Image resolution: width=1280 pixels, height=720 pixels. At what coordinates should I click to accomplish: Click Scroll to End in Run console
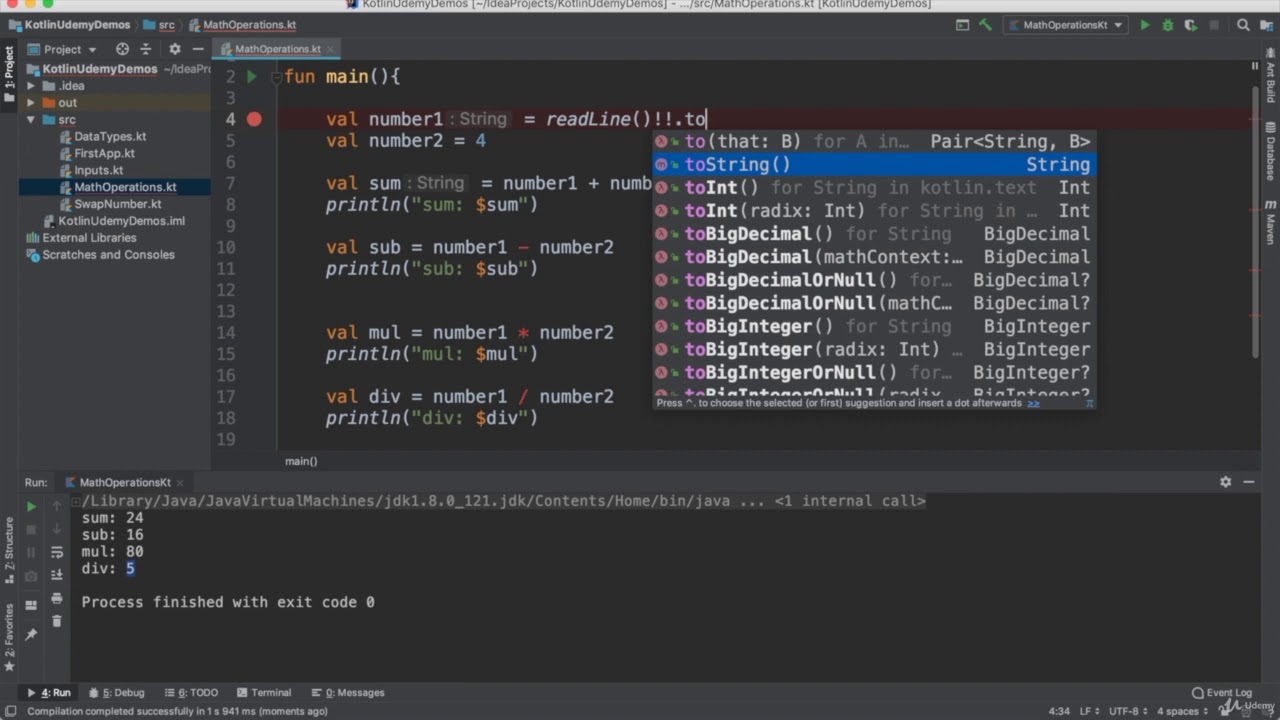(x=57, y=575)
